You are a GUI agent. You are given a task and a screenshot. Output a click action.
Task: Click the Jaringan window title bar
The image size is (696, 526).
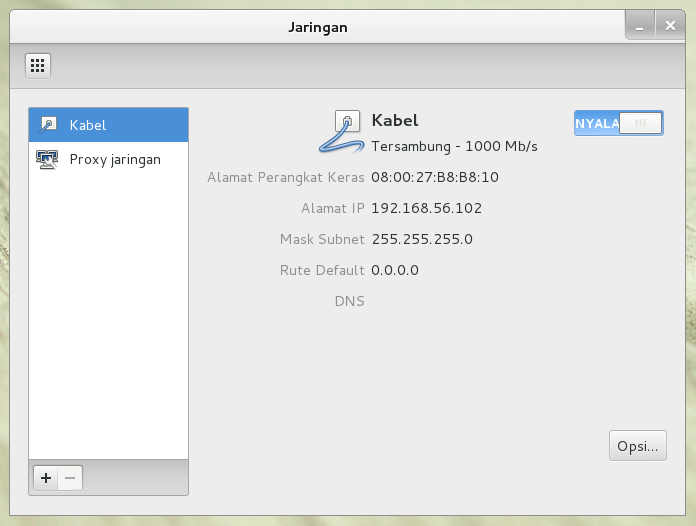(317, 27)
